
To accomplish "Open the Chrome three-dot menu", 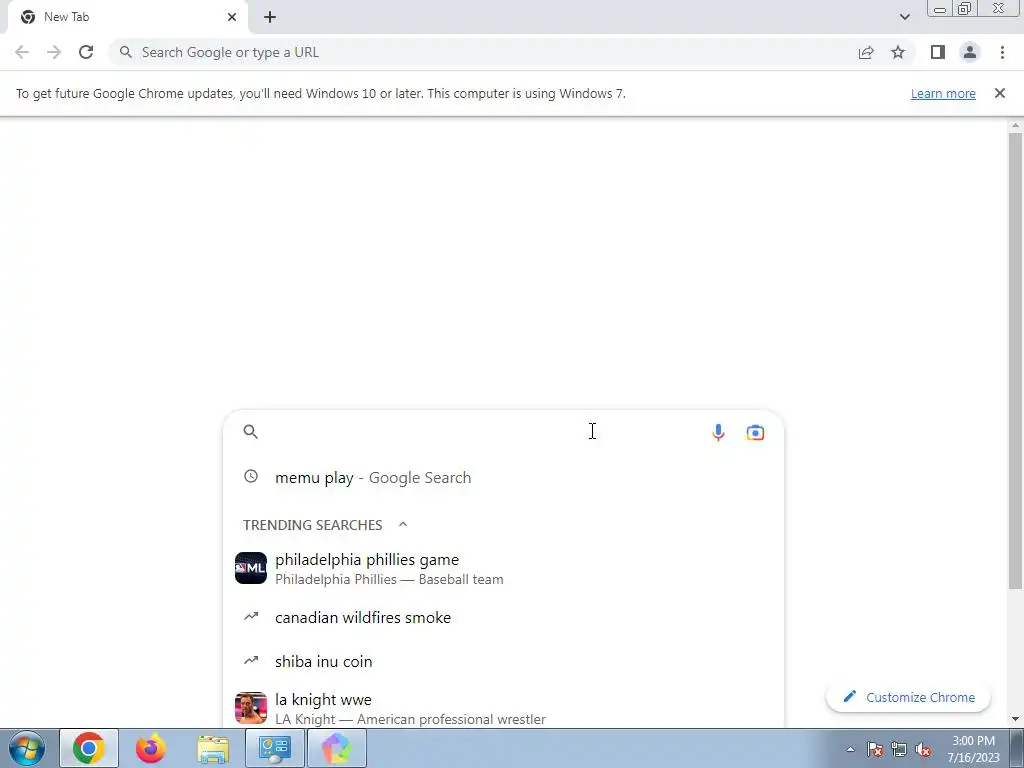I will (x=1002, y=52).
